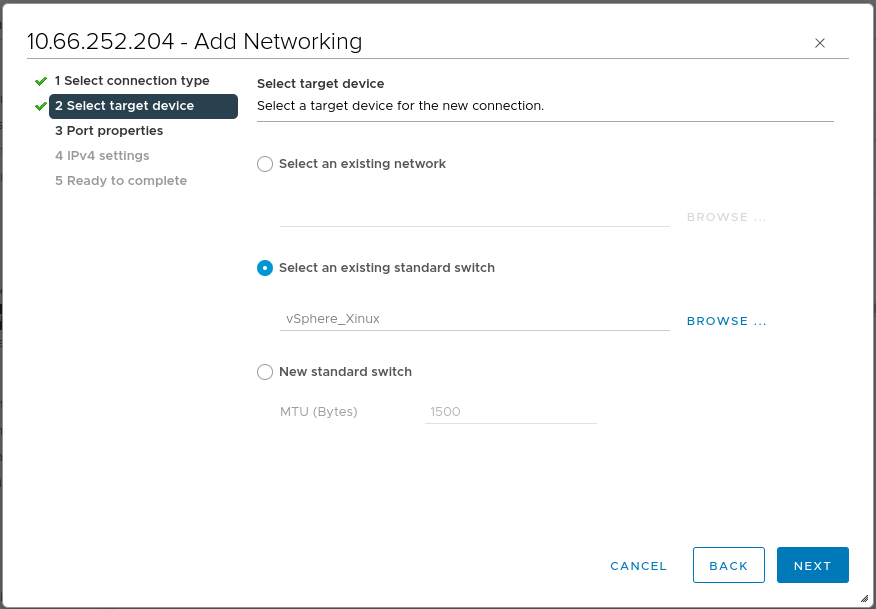The height and width of the screenshot is (609, 876).
Task: Go to step '3 Port properties'
Action: [x=108, y=130]
